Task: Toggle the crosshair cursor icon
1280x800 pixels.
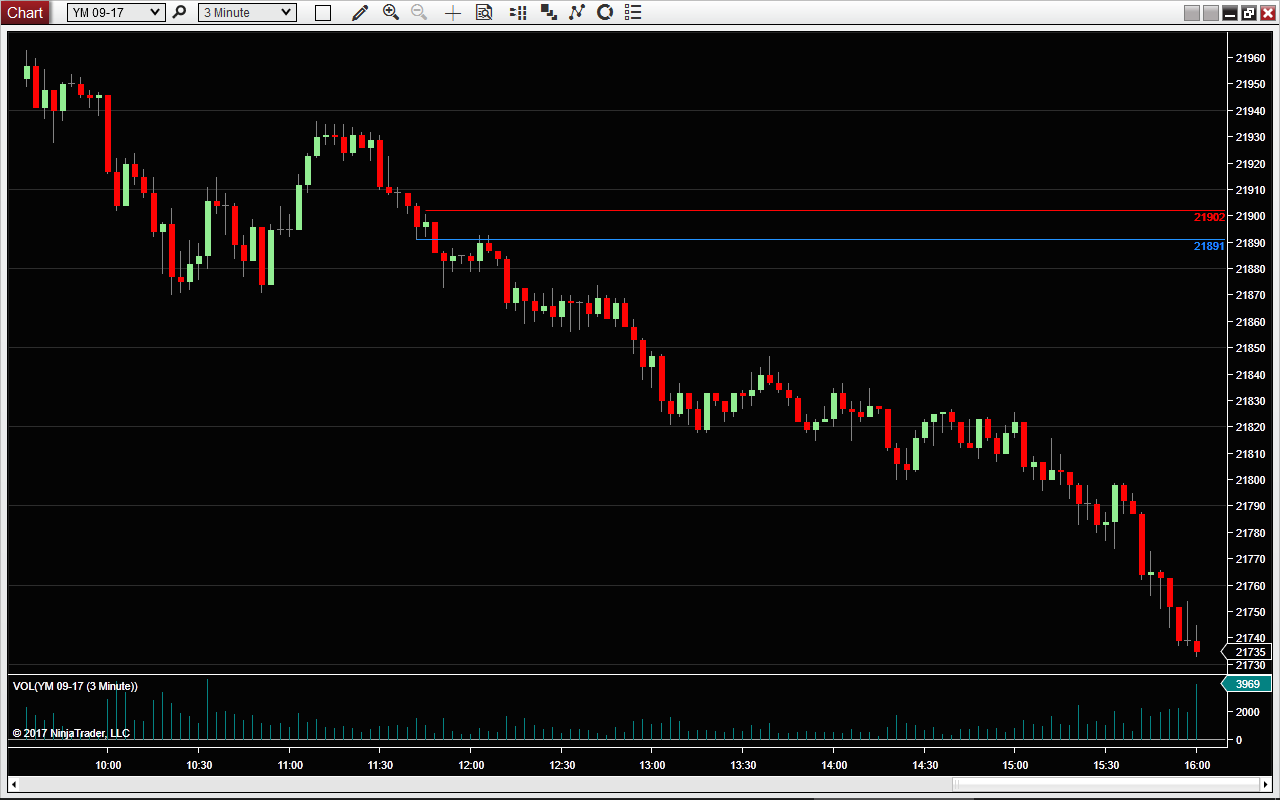Action: pos(453,13)
